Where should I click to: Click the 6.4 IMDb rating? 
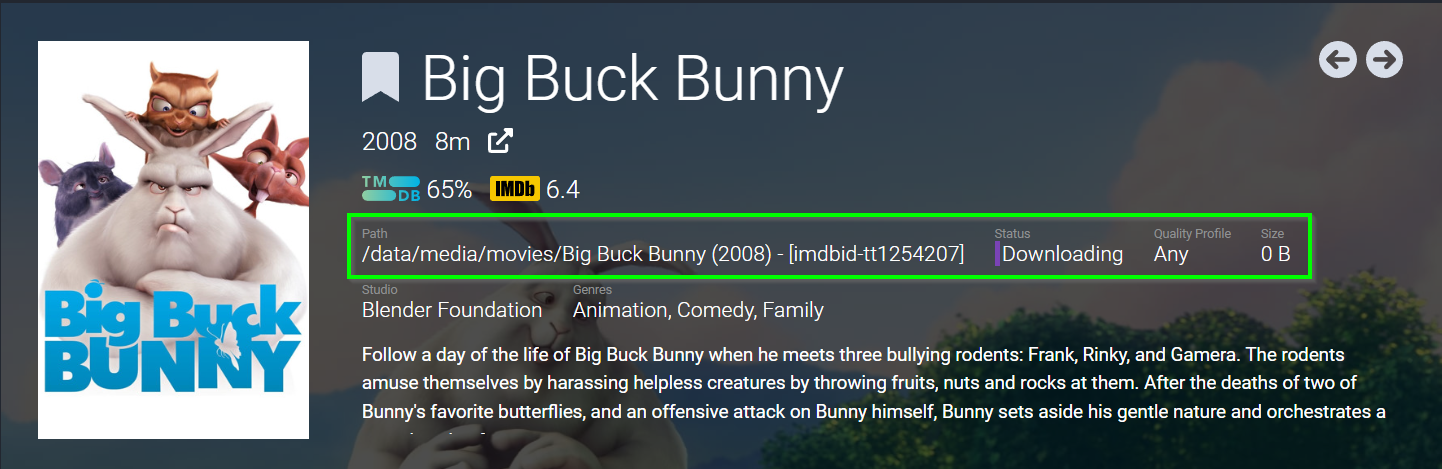(x=563, y=189)
